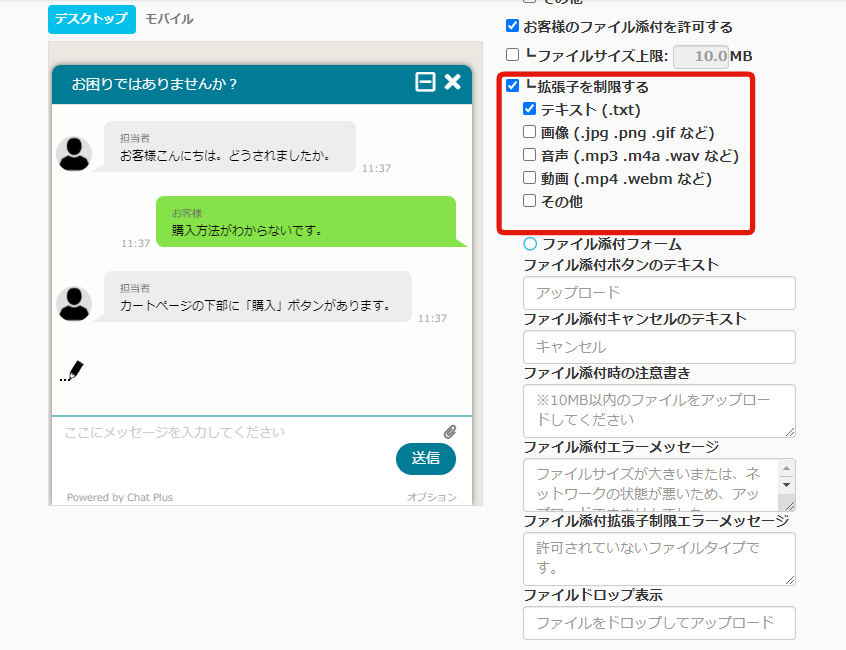Select the ファイル添付フォーム radio button
Screen dimensions: 846x650
531,244
